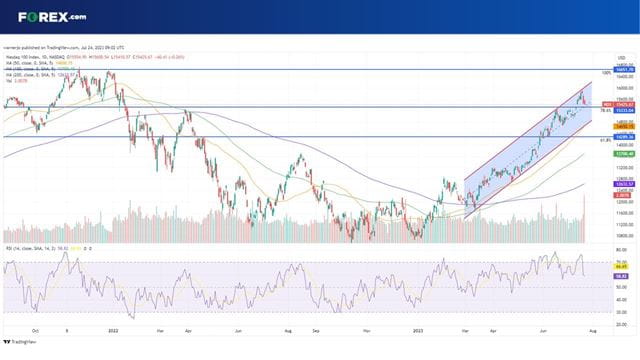Click the 40.00 level on the RSI scale
The height and width of the screenshot is (360, 640).
pos(623,300)
